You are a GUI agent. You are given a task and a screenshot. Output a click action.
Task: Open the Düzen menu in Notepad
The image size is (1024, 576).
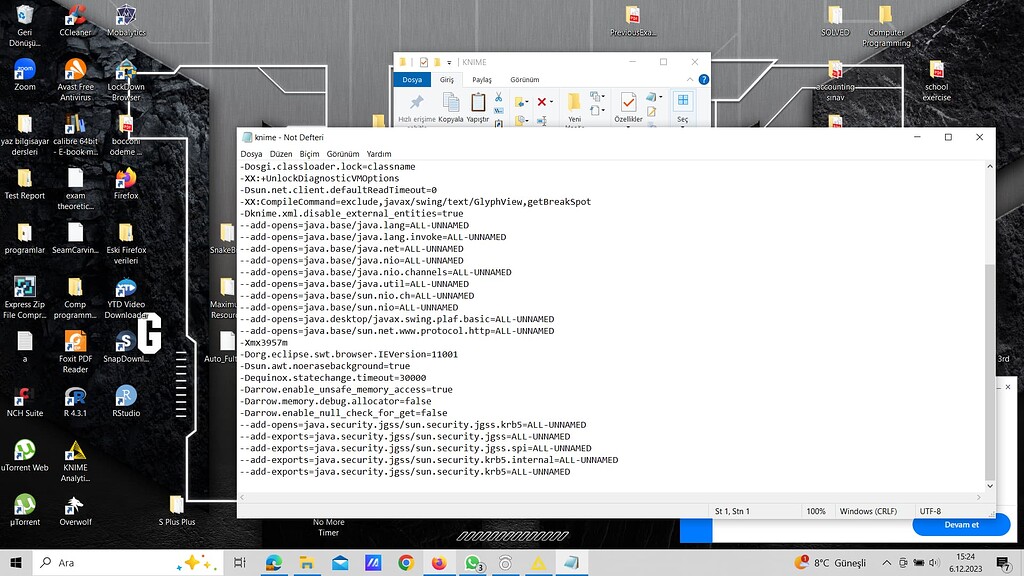pos(280,154)
